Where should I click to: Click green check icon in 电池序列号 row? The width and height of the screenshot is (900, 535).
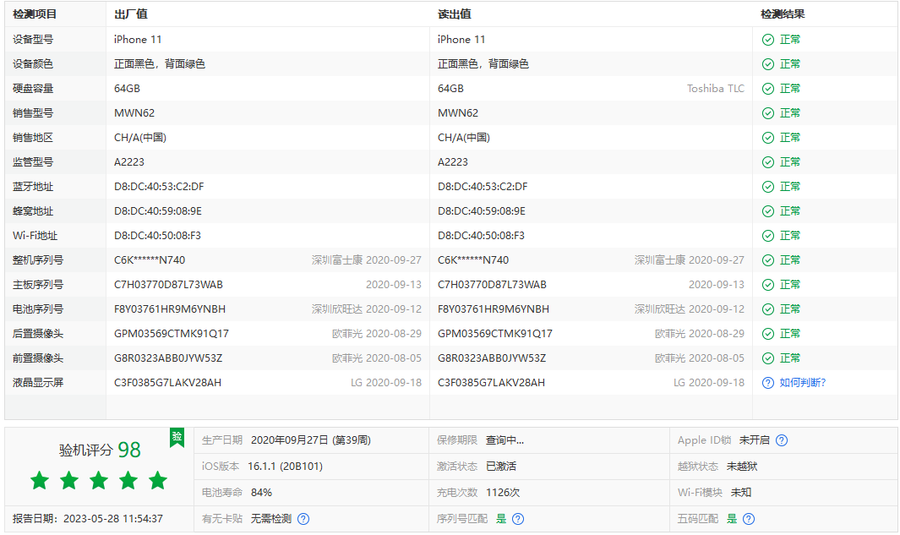768,309
